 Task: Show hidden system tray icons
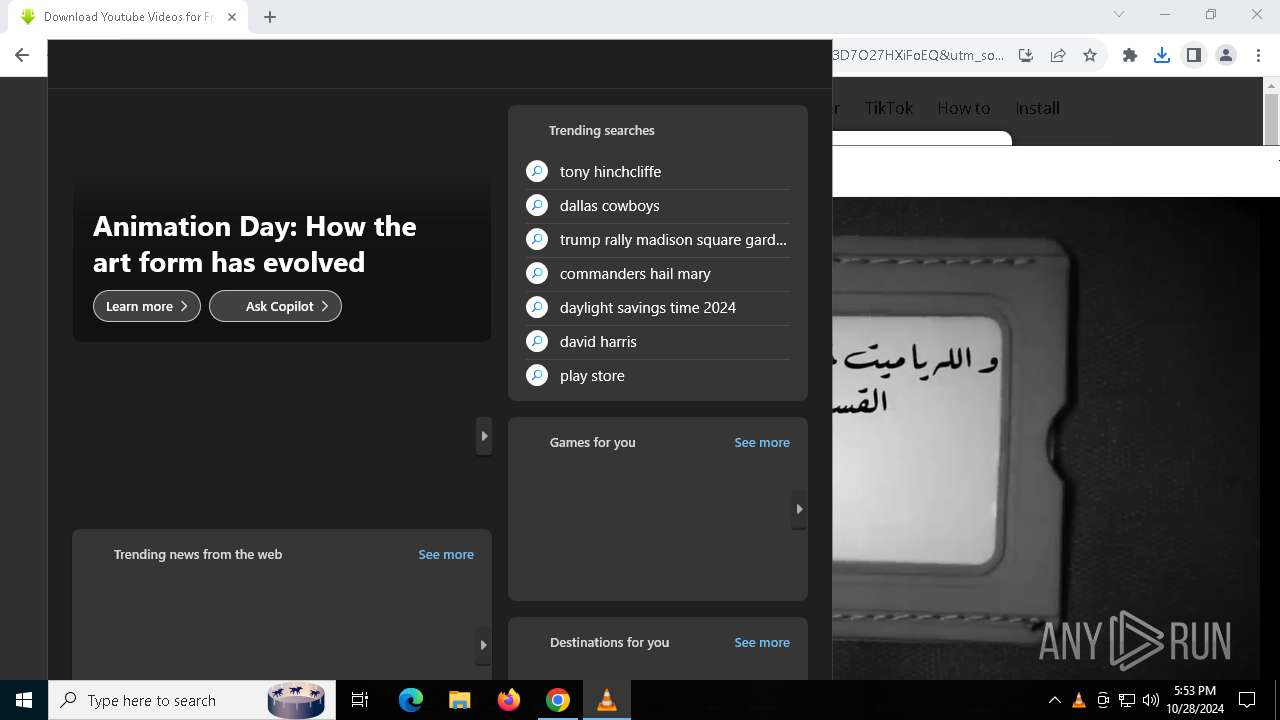tap(1055, 700)
